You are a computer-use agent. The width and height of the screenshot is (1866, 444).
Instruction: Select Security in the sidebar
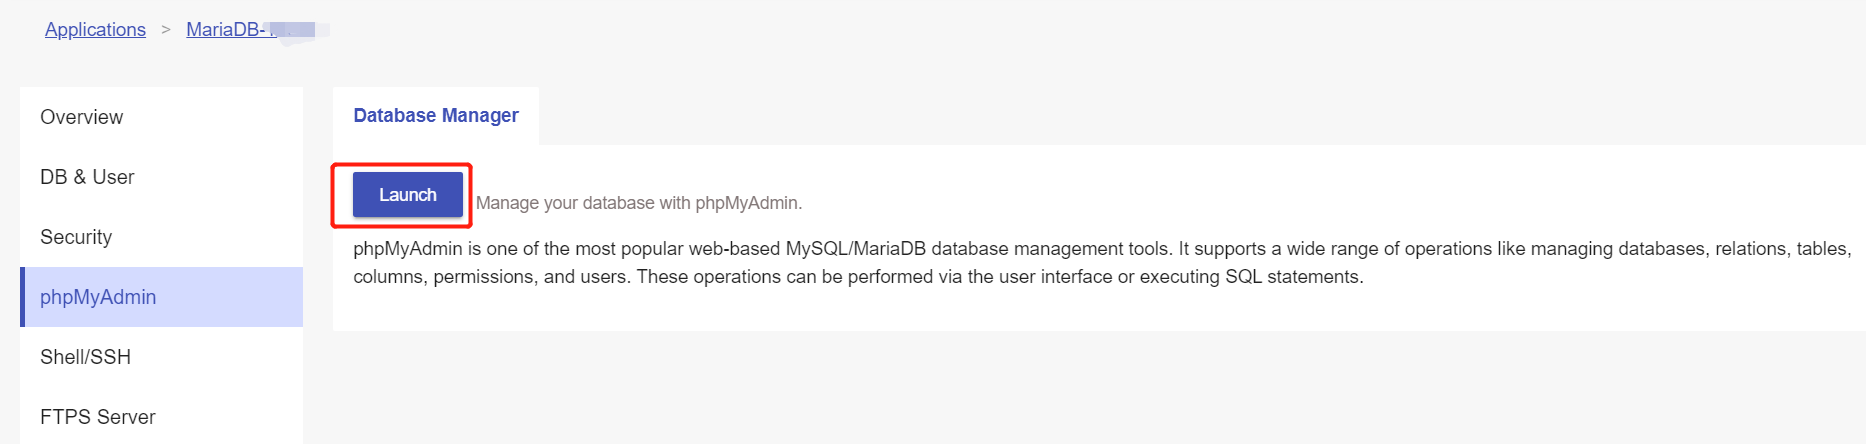click(76, 237)
